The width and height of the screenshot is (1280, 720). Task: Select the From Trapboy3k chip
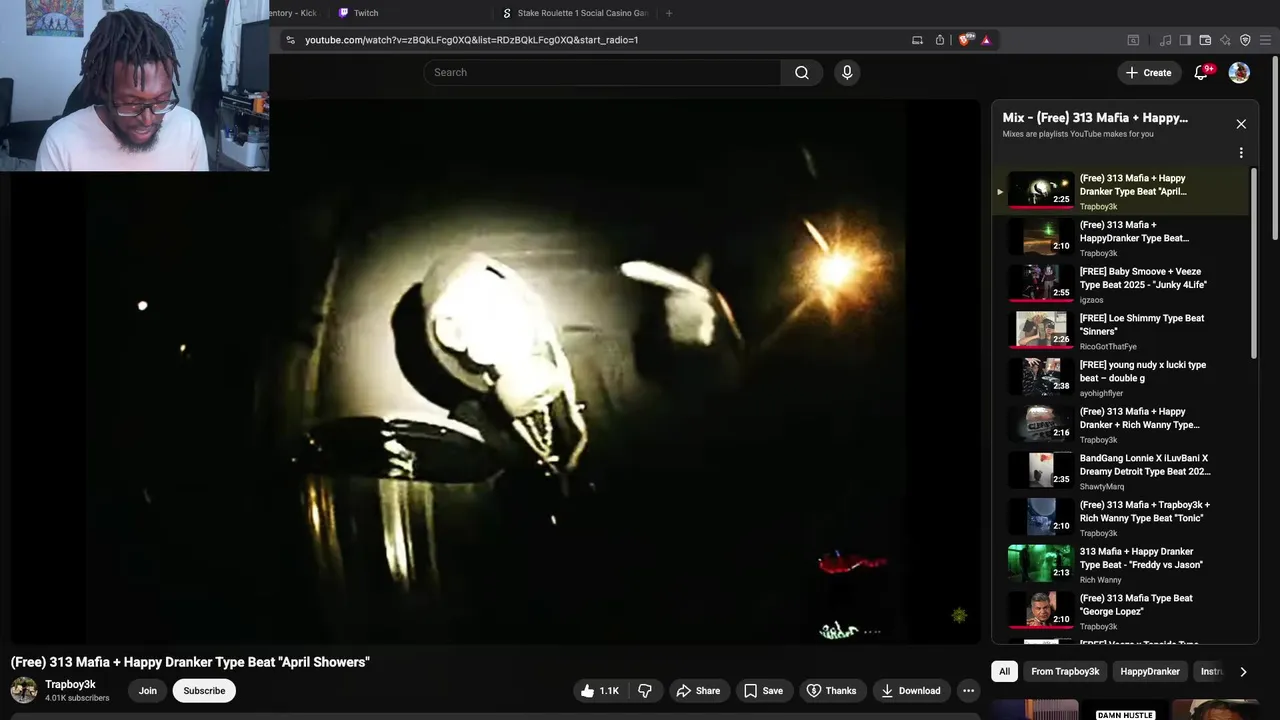1065,671
